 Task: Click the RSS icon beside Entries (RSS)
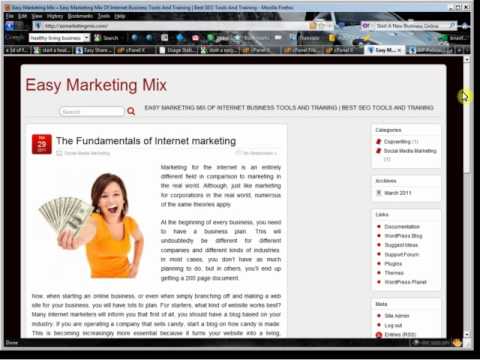379,335
